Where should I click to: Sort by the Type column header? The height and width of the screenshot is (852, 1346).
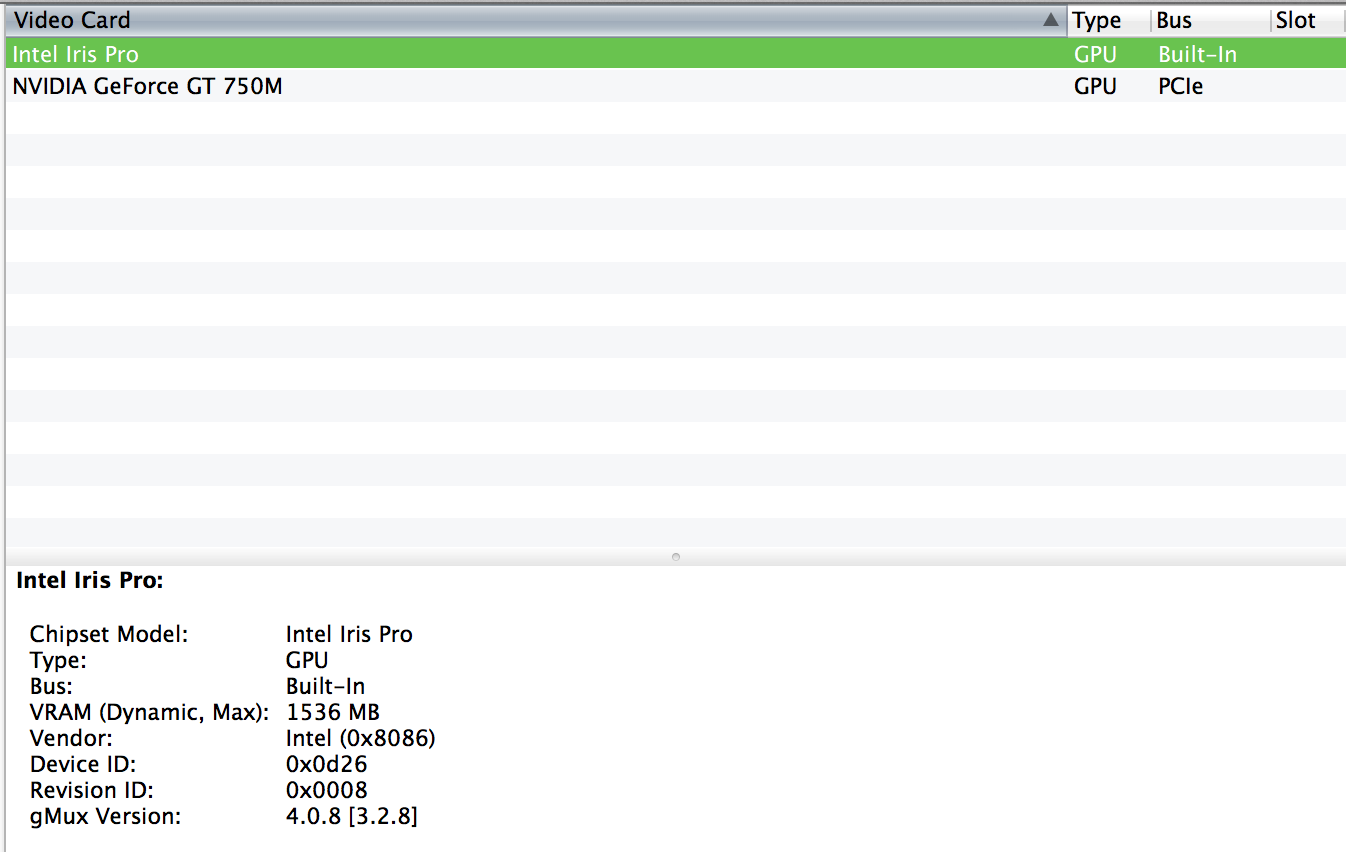(x=1098, y=20)
